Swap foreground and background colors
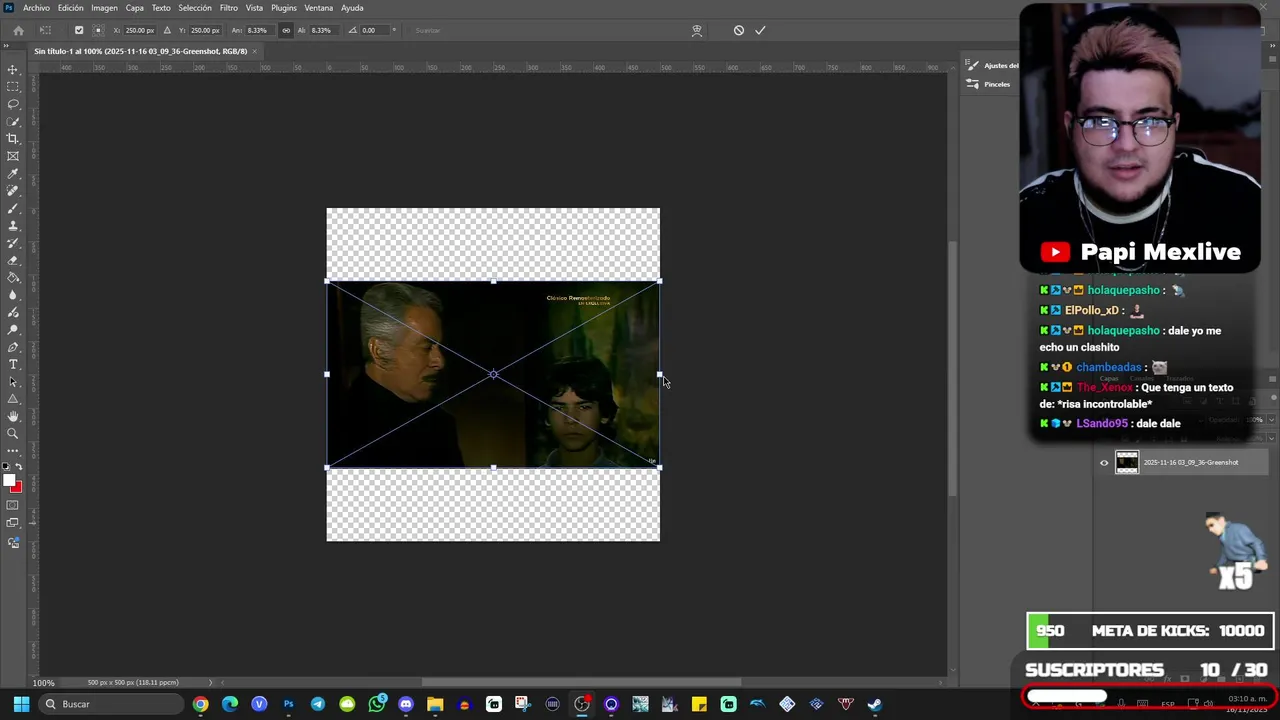Viewport: 1280px width, 720px height. pos(19,467)
